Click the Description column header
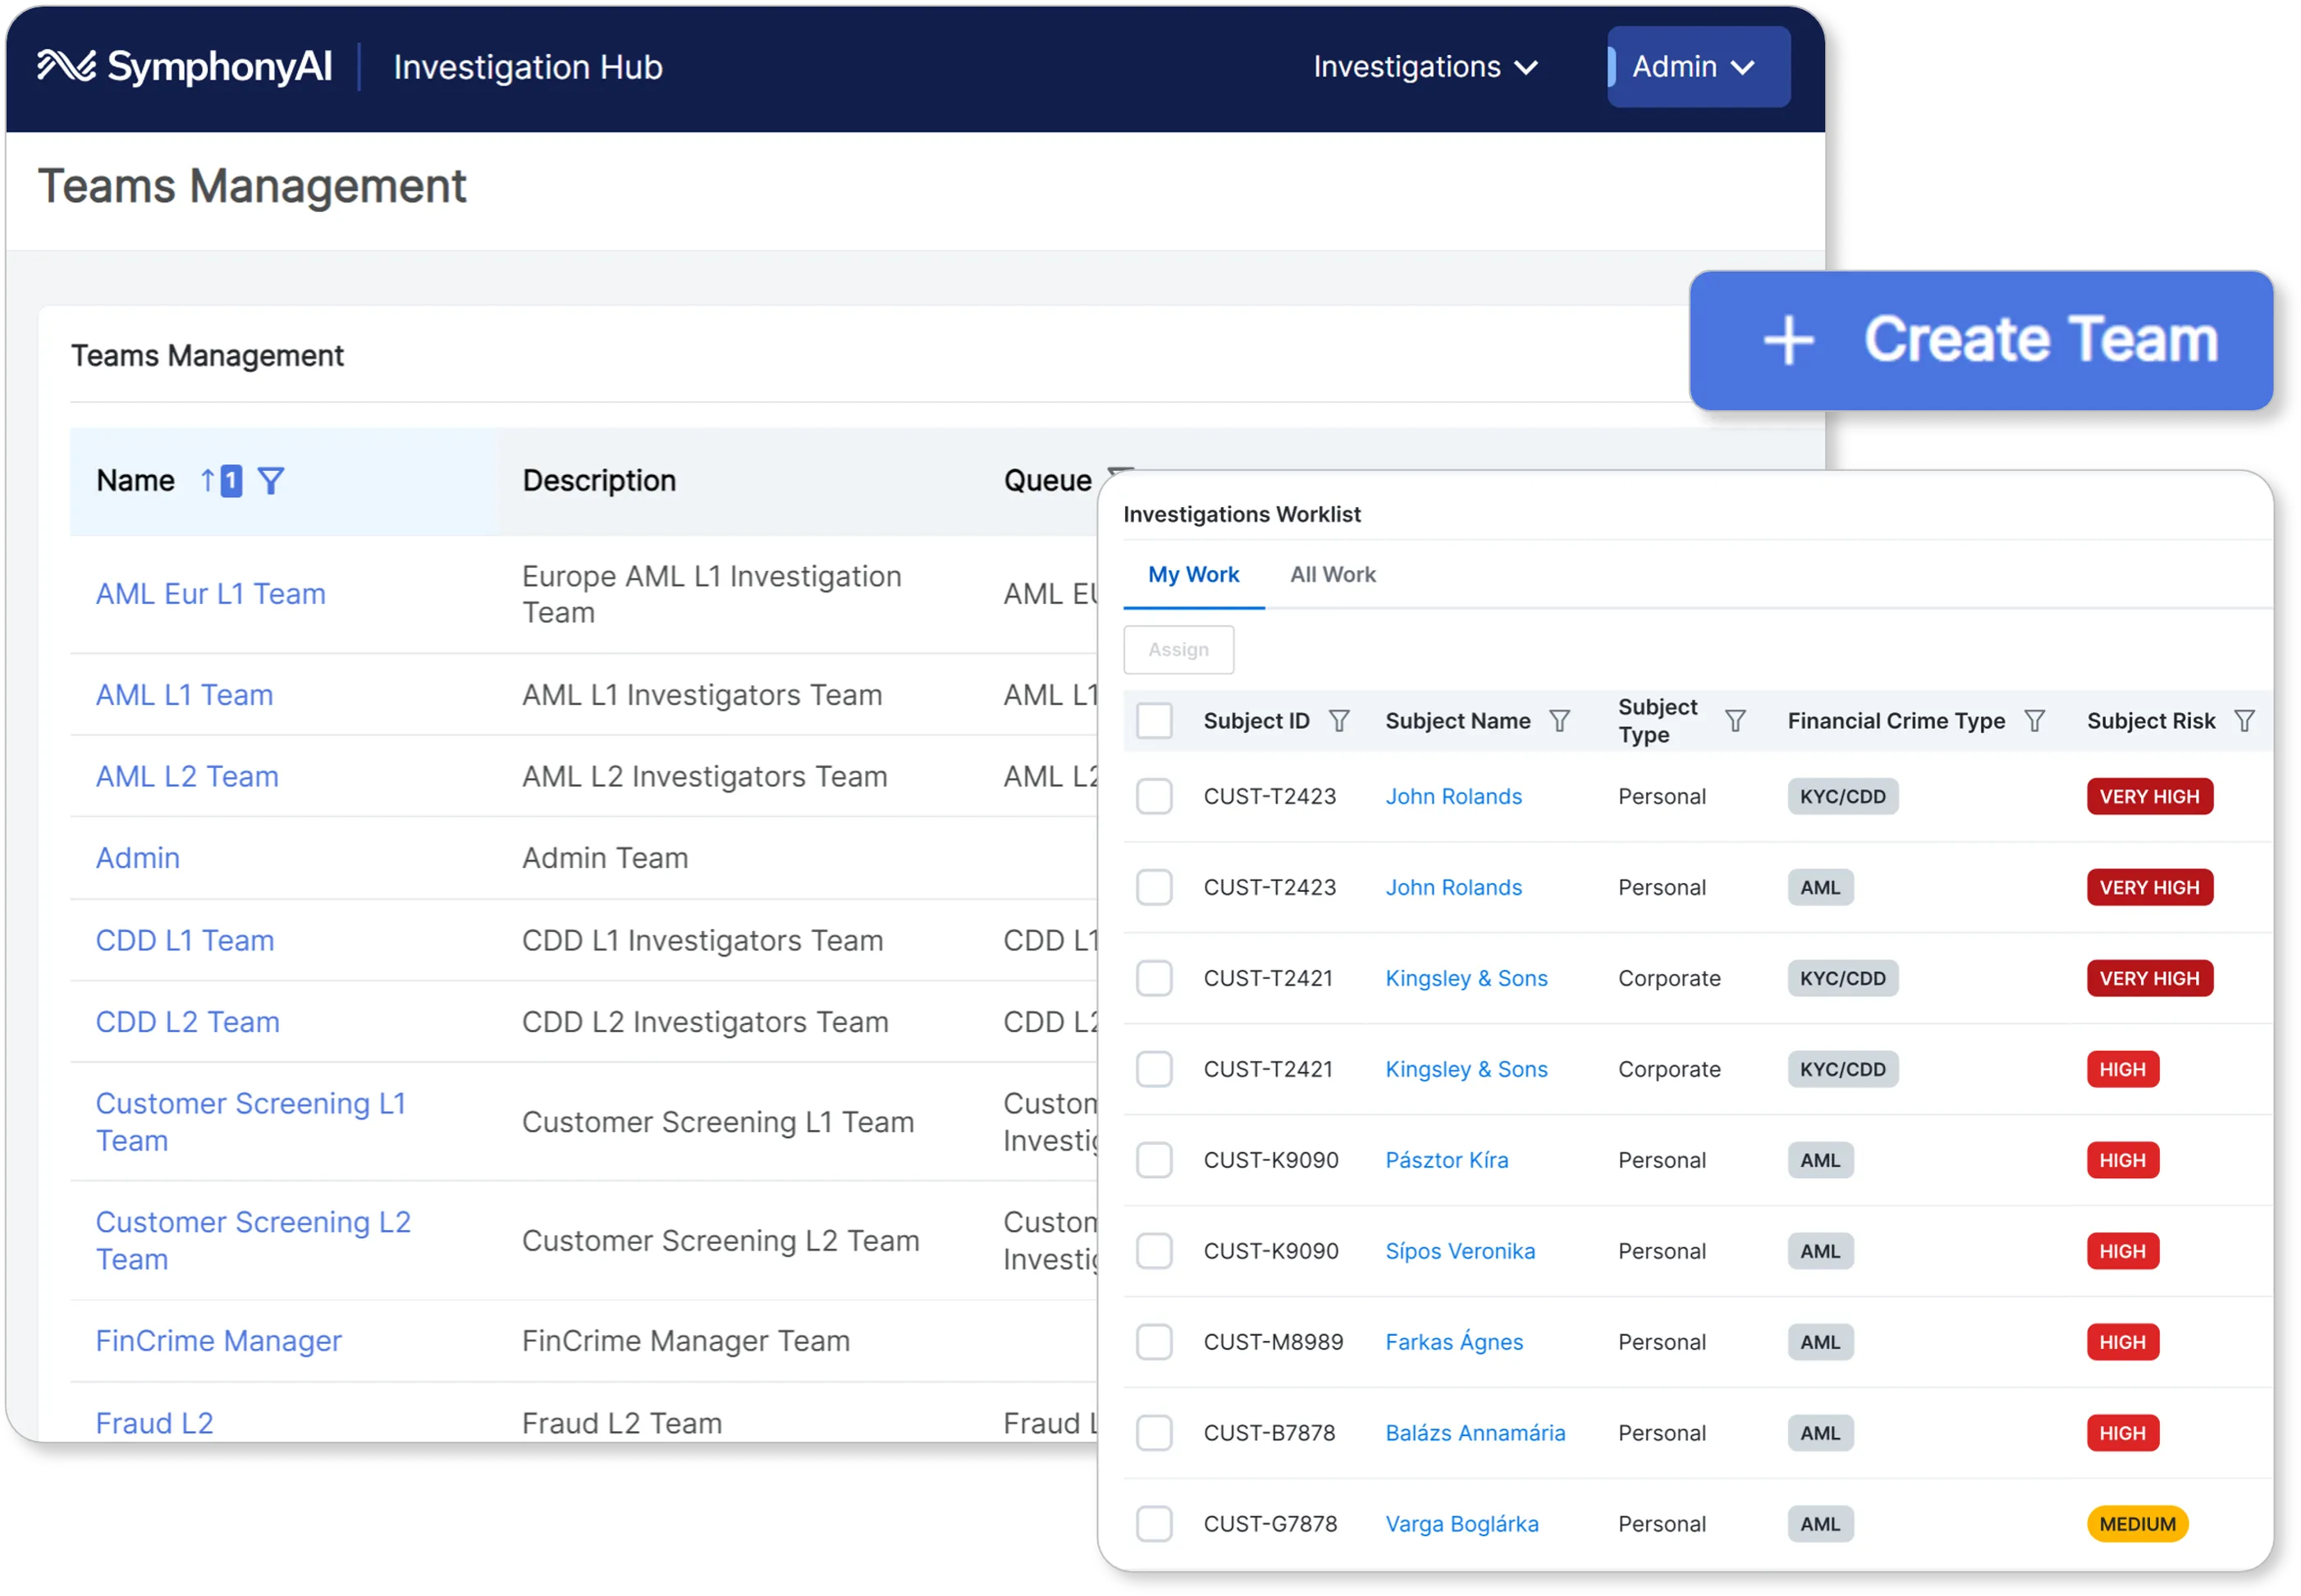Screen dimensions: 2301x1596 (599, 481)
